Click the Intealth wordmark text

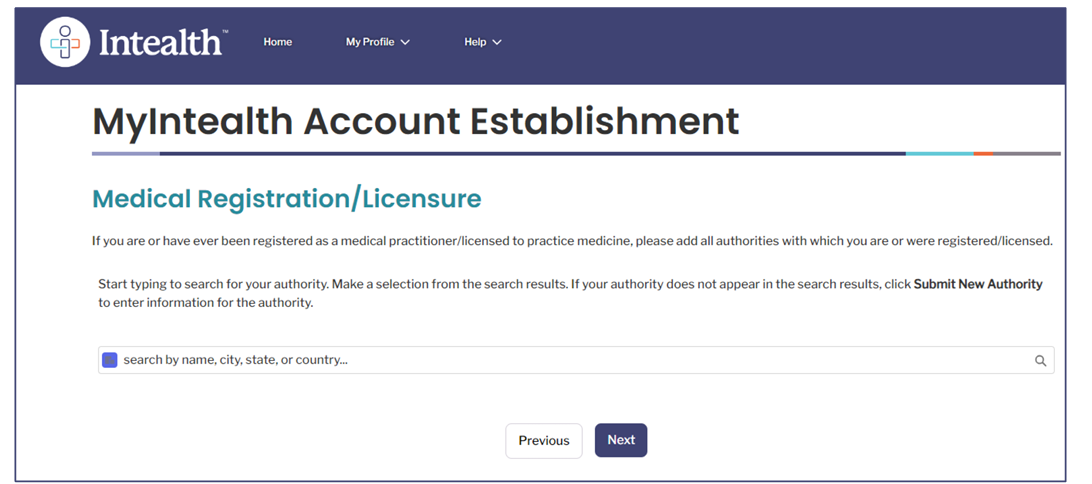tap(162, 42)
